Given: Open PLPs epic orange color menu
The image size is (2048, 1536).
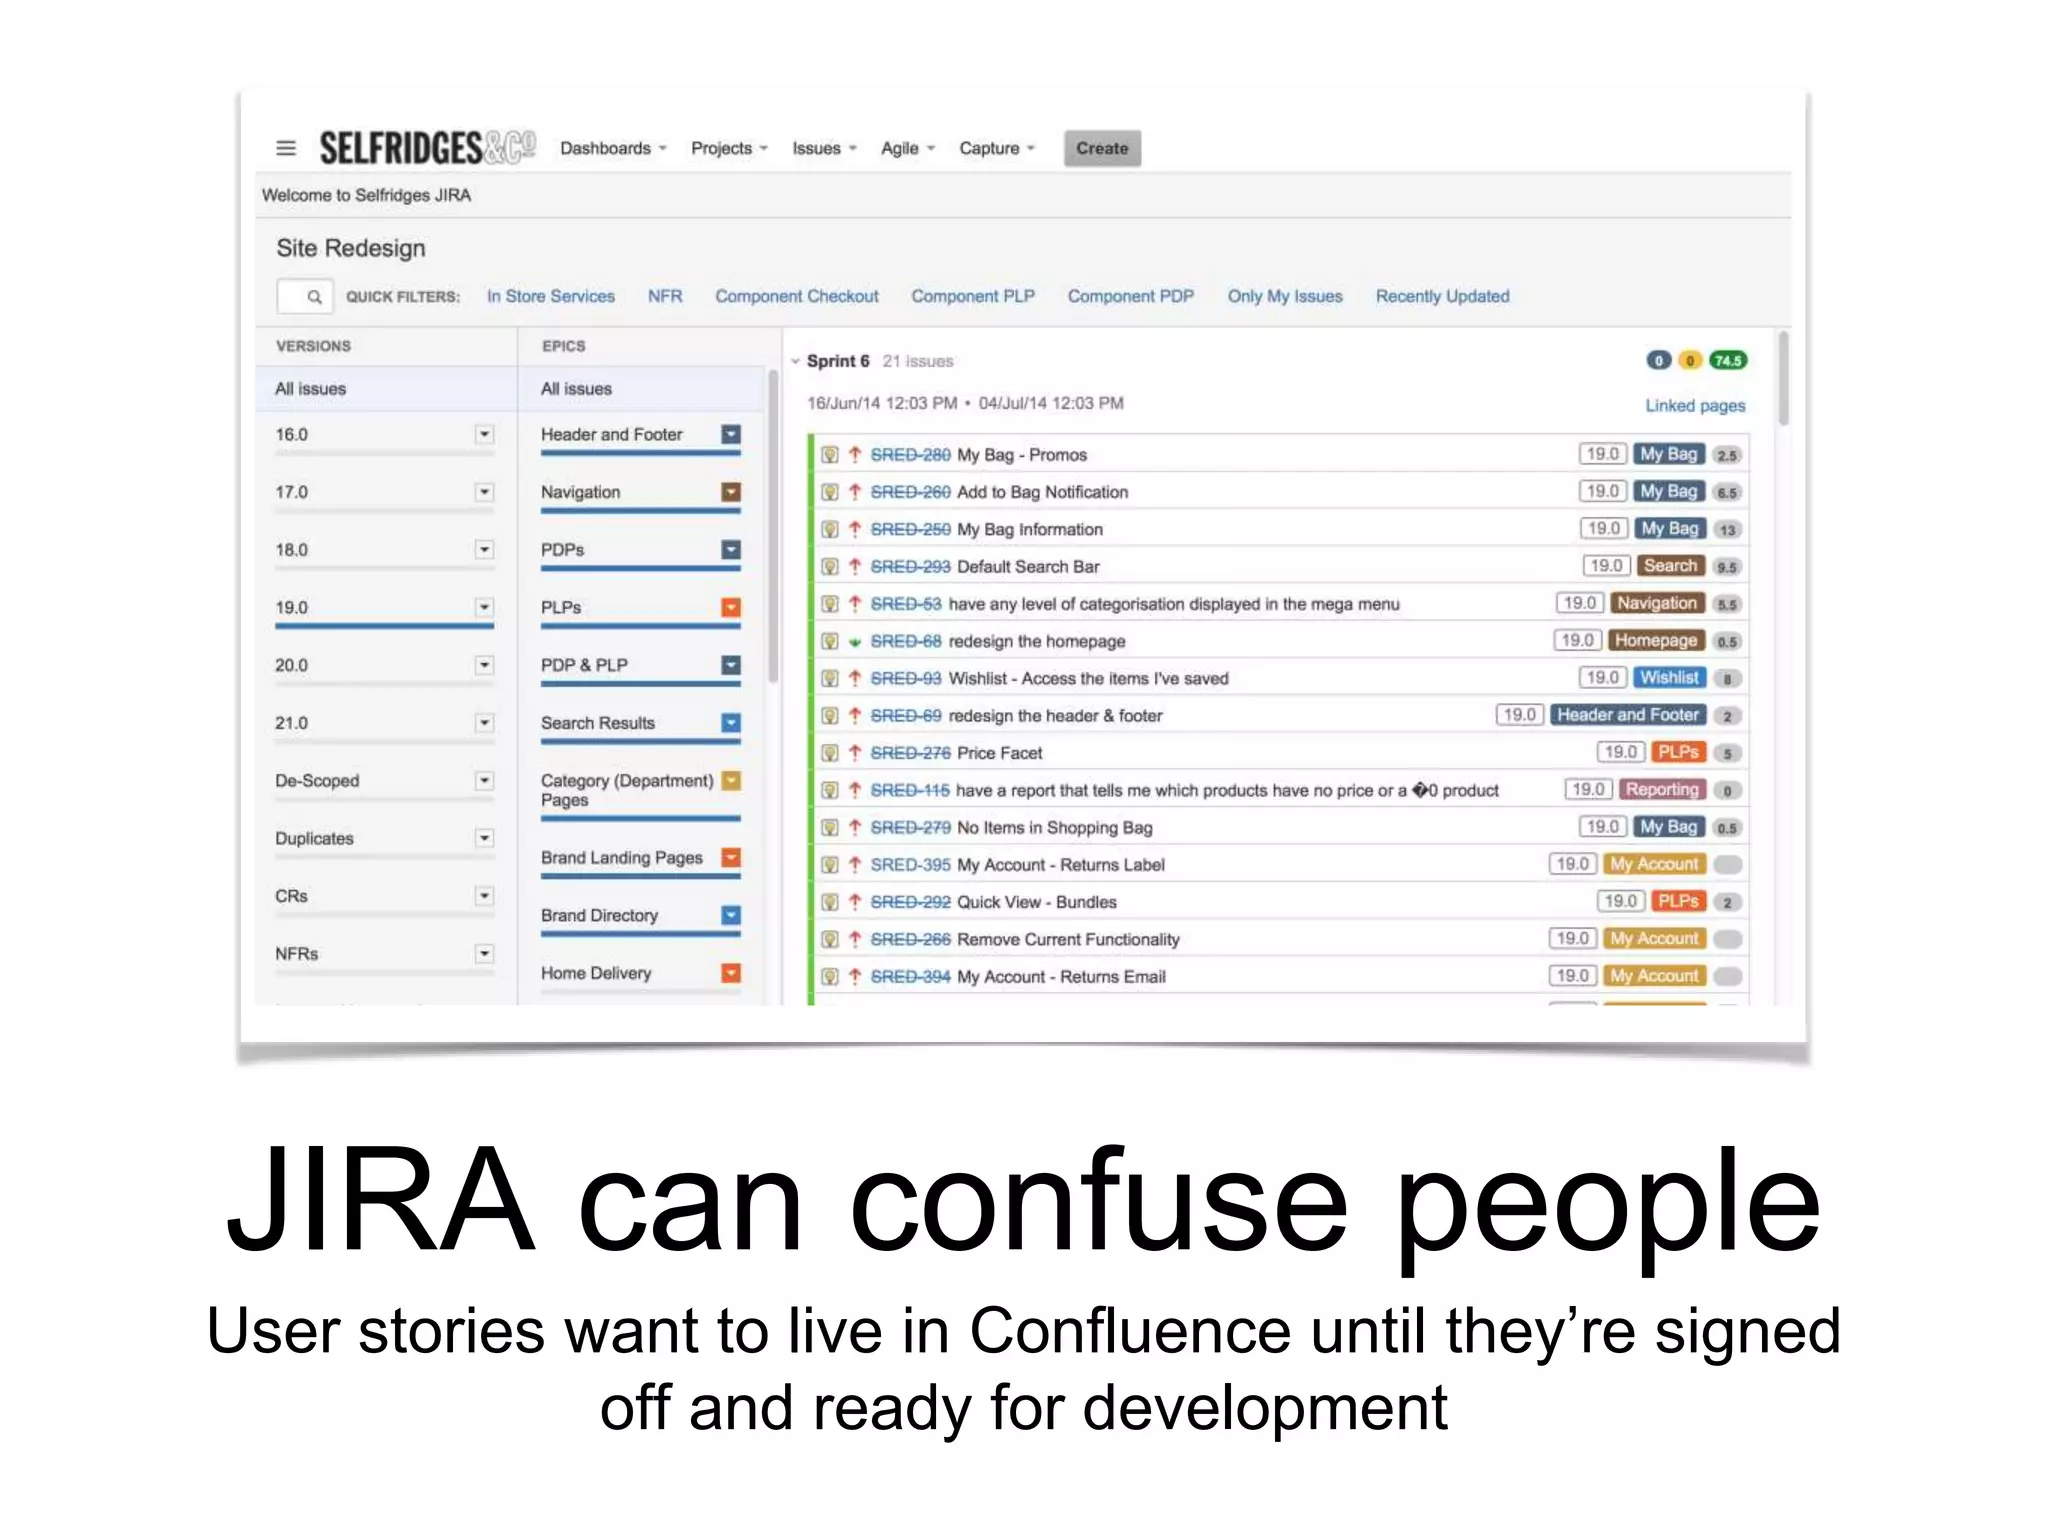Looking at the screenshot, I should point(731,607).
